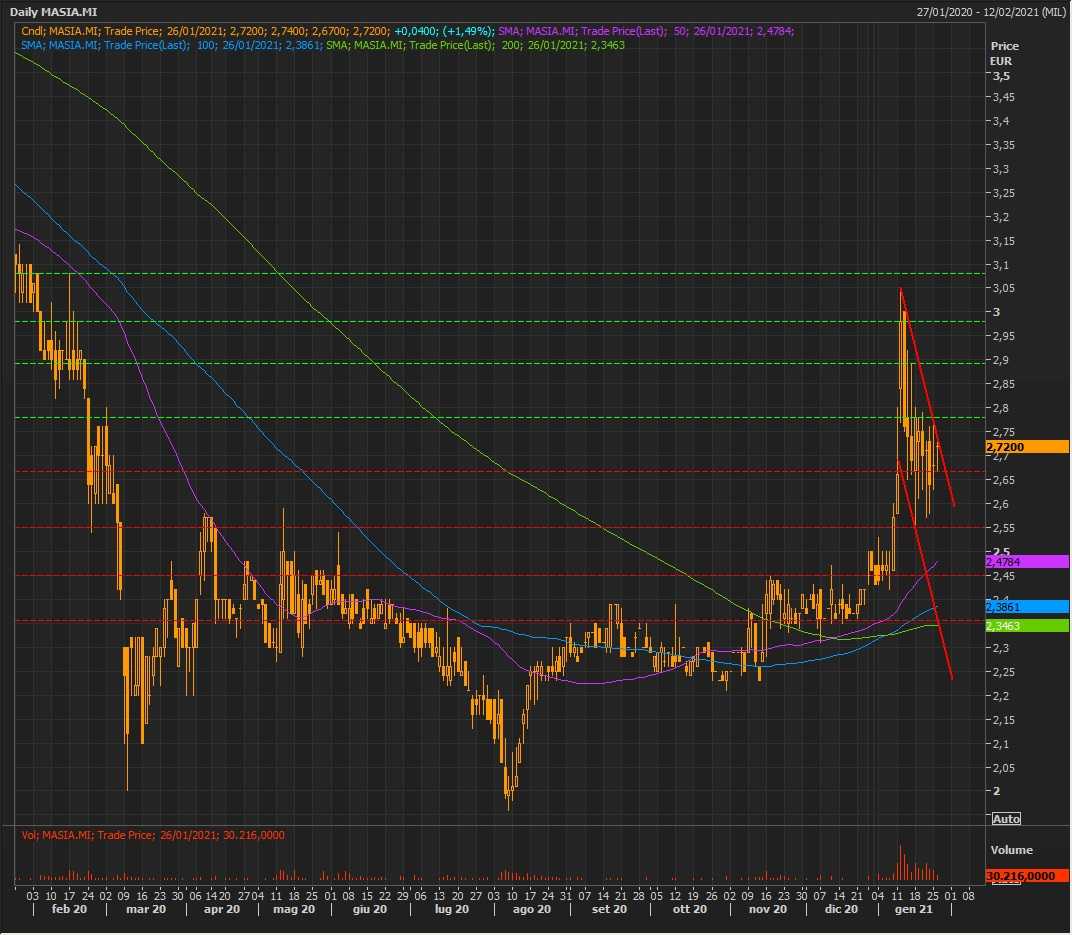Select the green 2,3463 SMA 200 tag

(1026, 626)
